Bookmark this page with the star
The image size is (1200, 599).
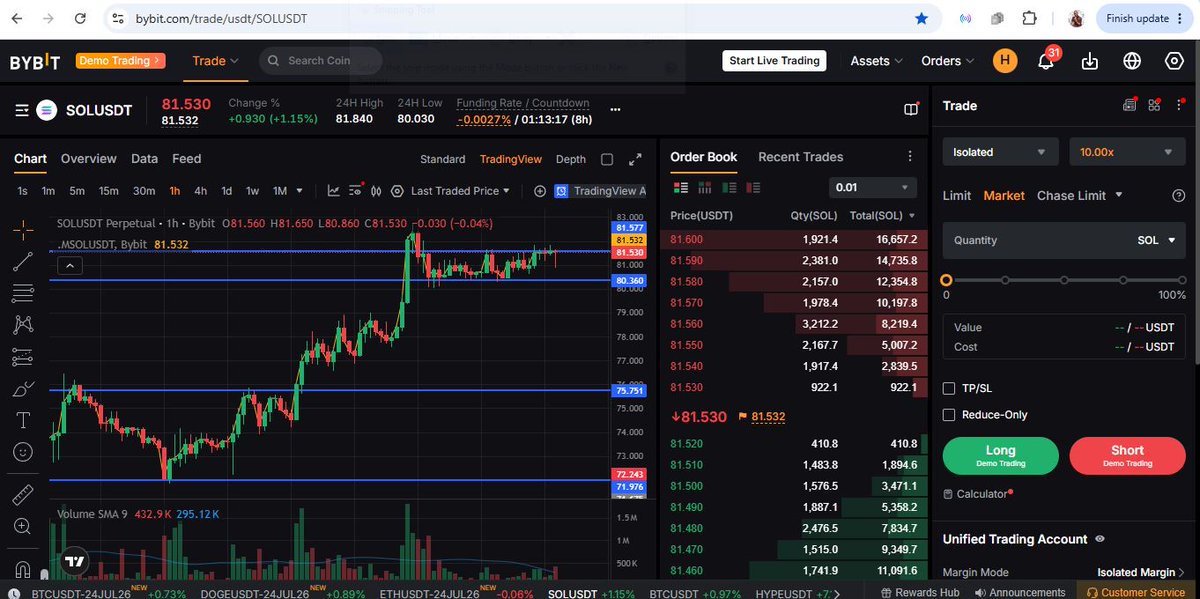tap(921, 18)
